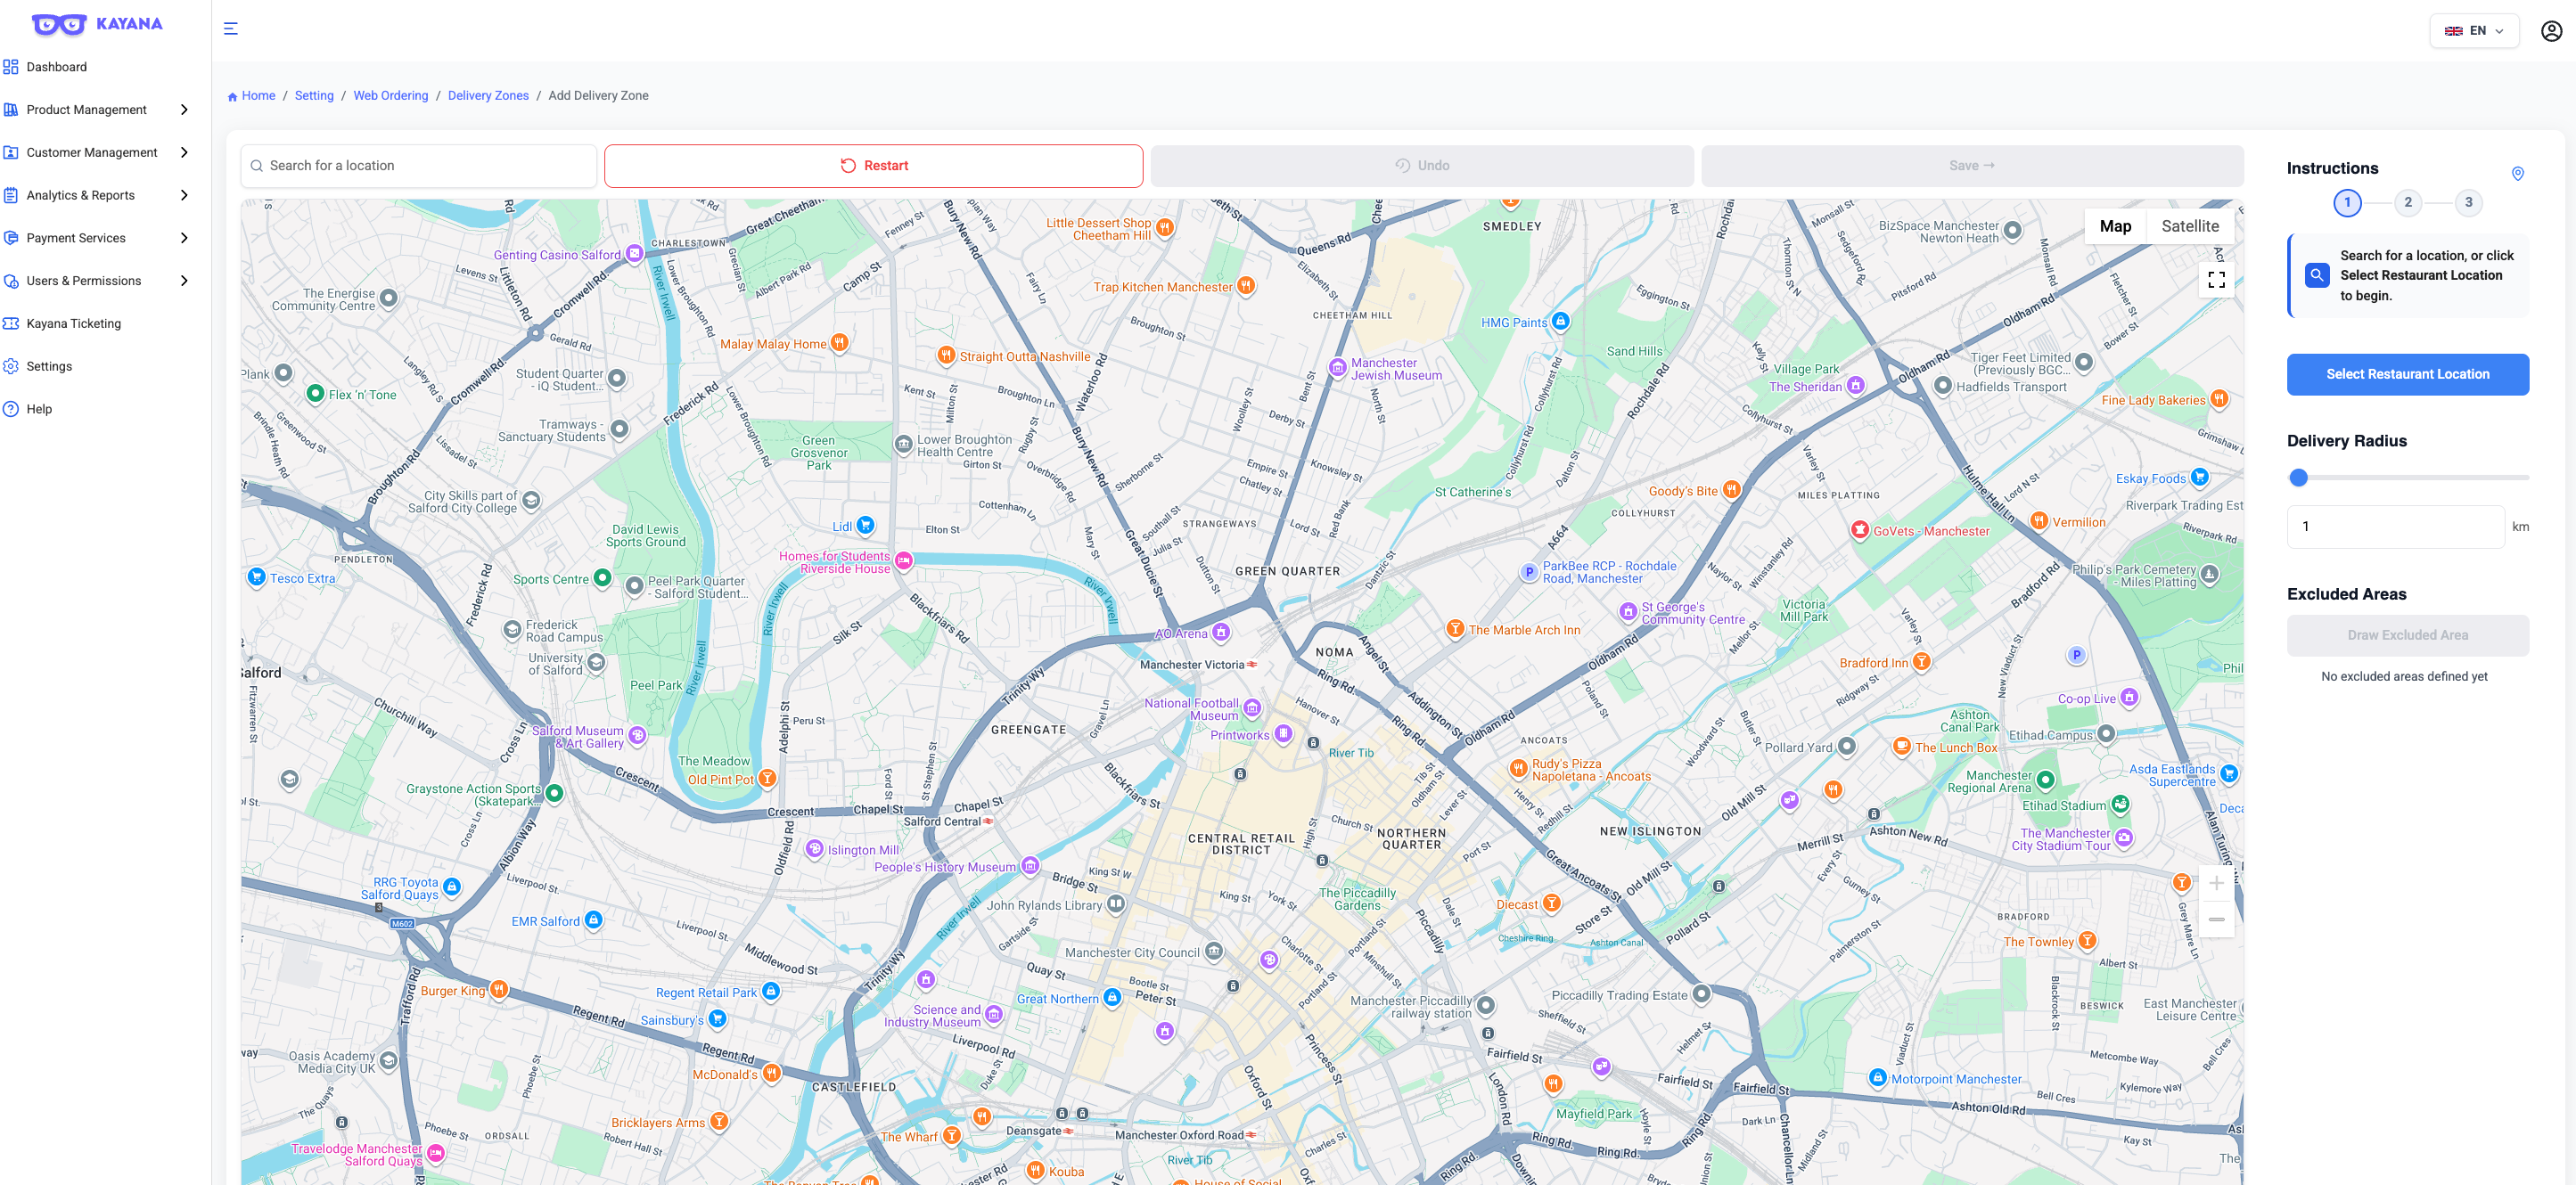Viewport: 2576px width, 1185px height.
Task: Click the Kayana logo
Action: click(x=97, y=24)
